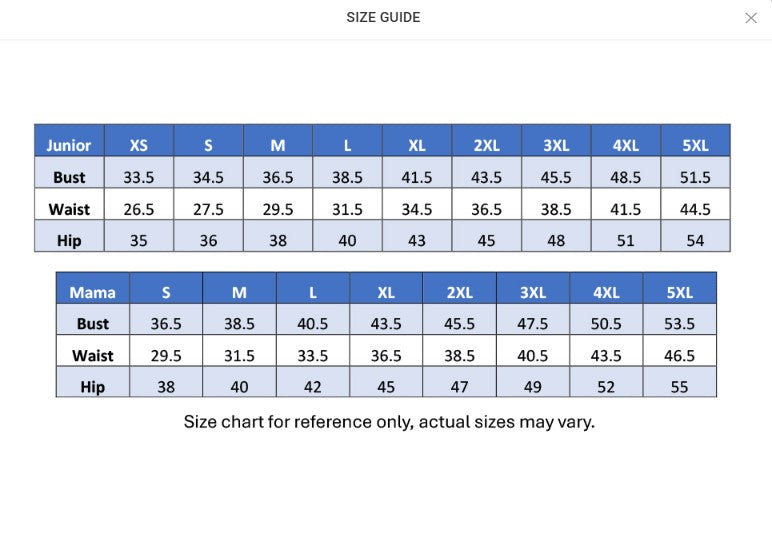Click Mama 4XL bust value 50.5
The height and width of the screenshot is (537, 772).
point(606,324)
